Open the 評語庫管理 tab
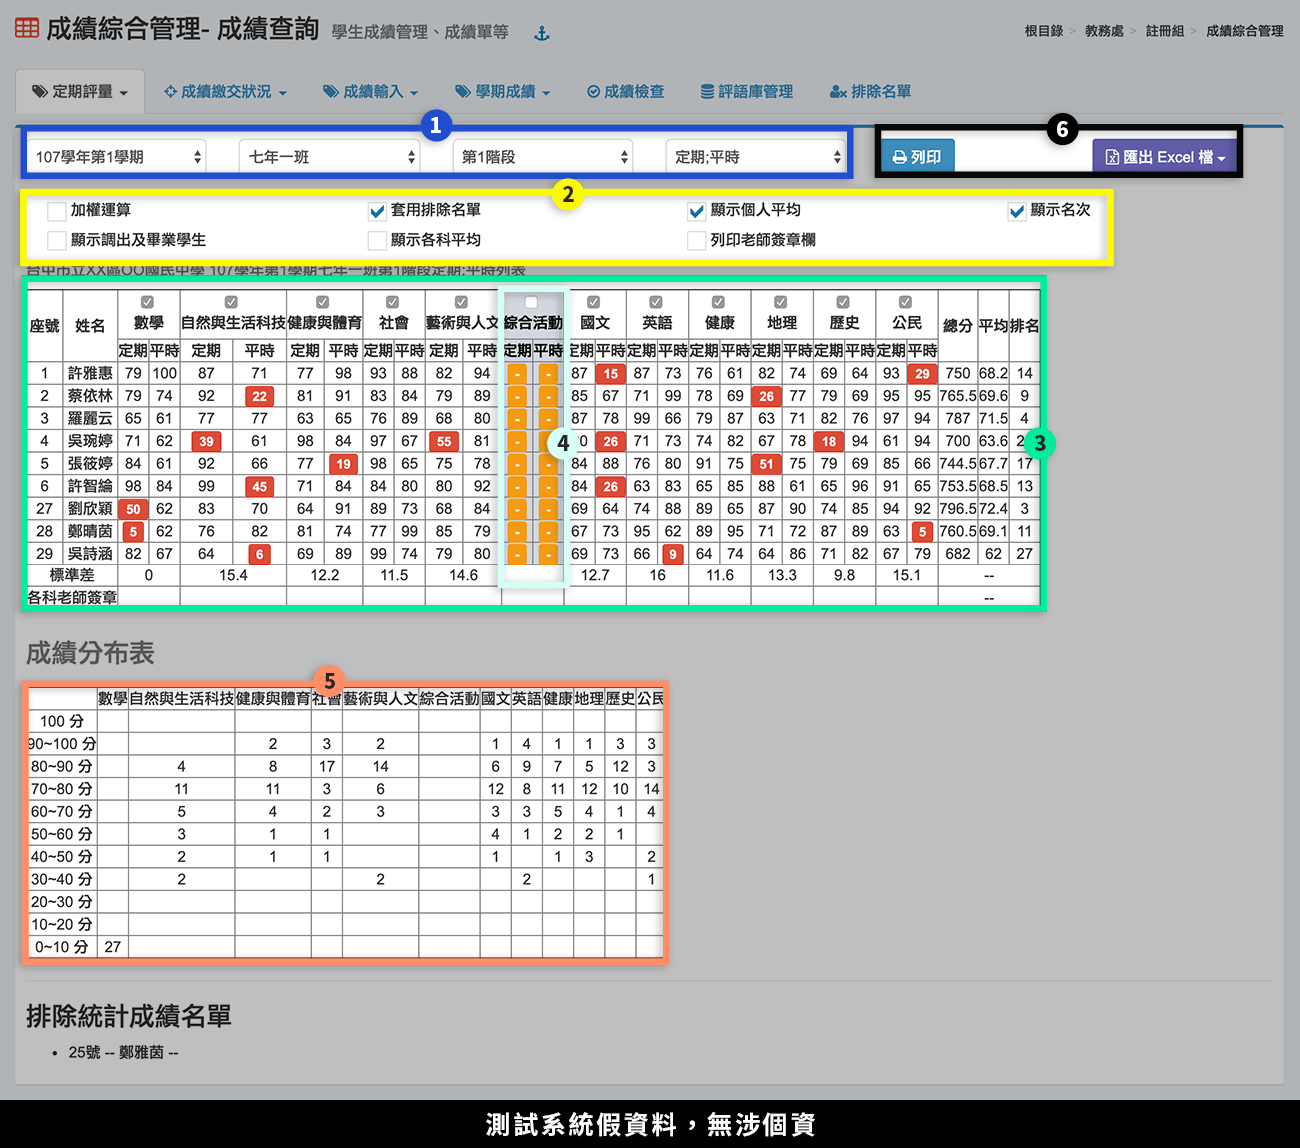Image resolution: width=1300 pixels, height=1148 pixels. tap(746, 91)
